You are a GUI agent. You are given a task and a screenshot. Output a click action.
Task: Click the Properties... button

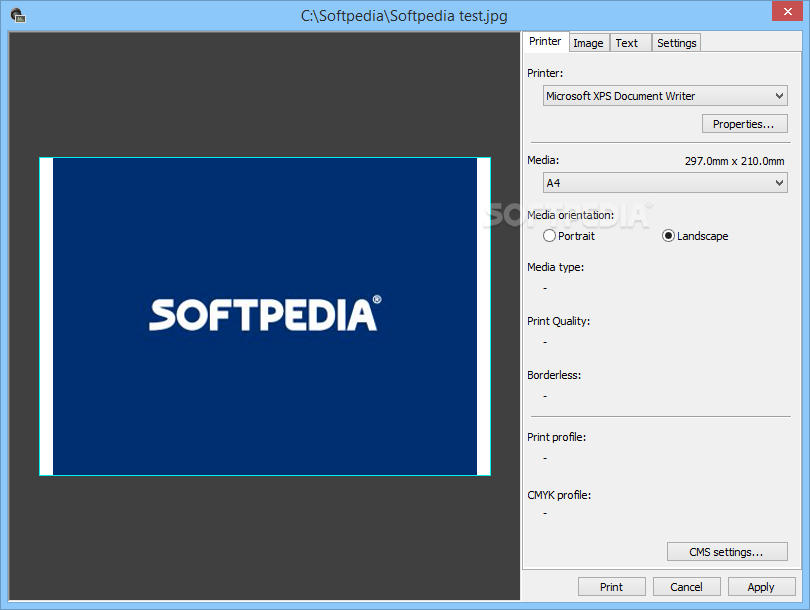[744, 124]
